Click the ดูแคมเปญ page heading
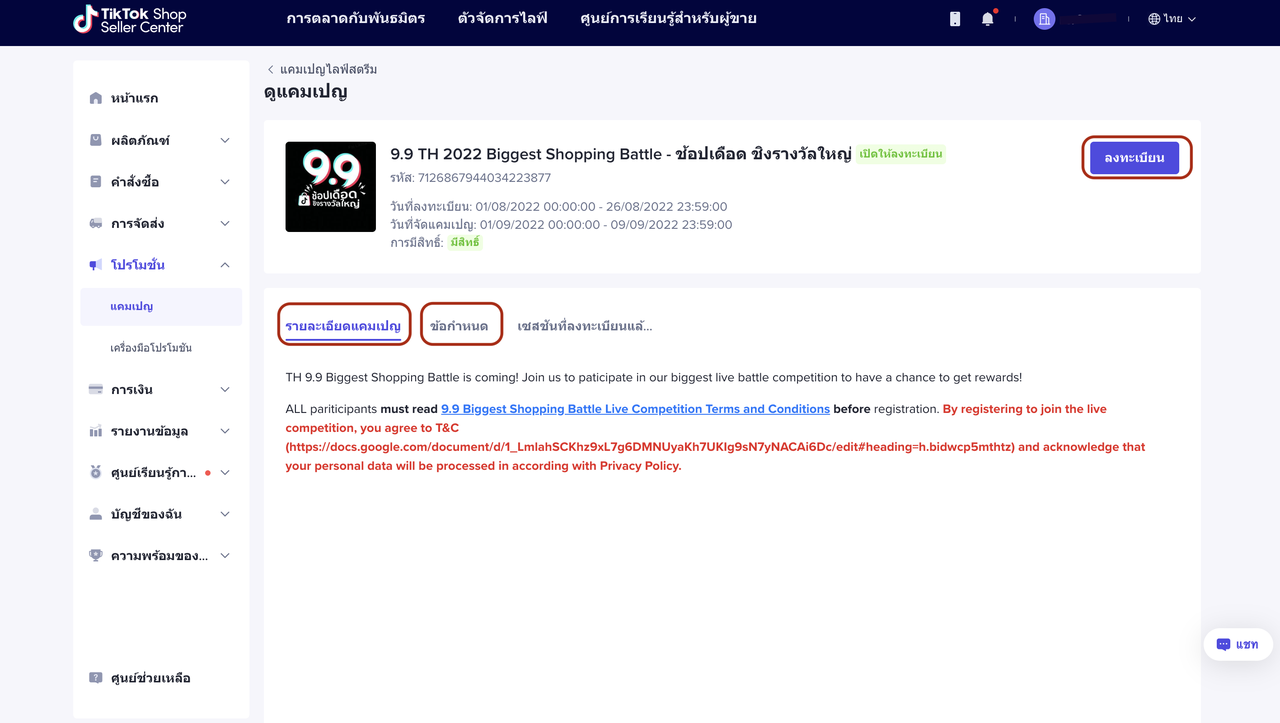Viewport: 1280px width, 723px height. [x=306, y=92]
